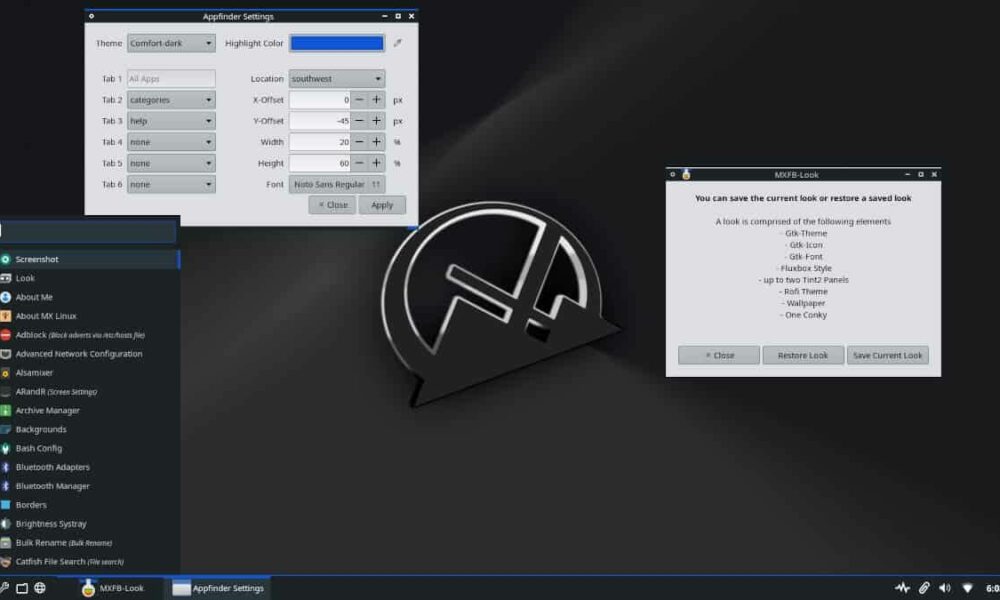Open the Tab 6 dropdown

[x=171, y=184]
